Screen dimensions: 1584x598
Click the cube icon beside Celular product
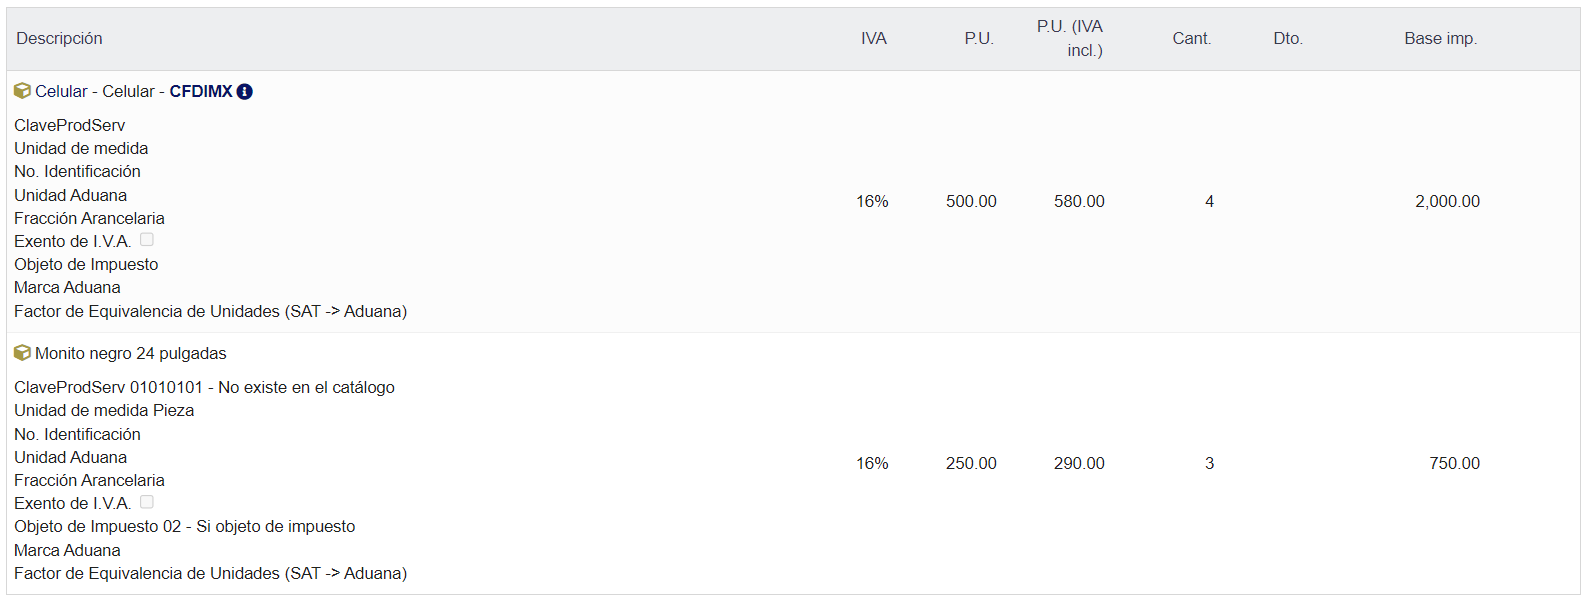[22, 91]
